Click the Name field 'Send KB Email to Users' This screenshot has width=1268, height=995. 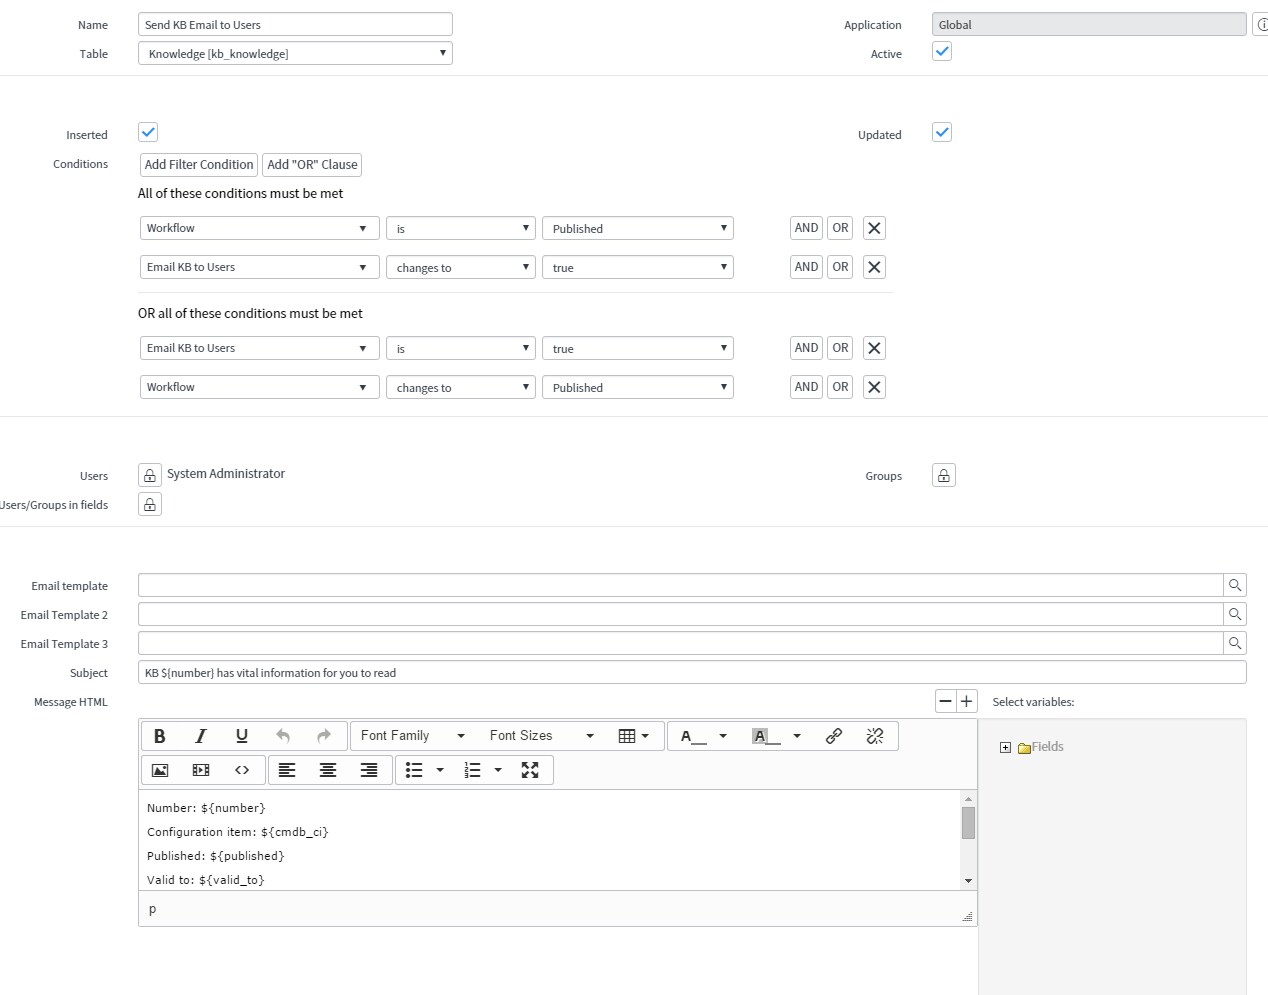click(295, 24)
